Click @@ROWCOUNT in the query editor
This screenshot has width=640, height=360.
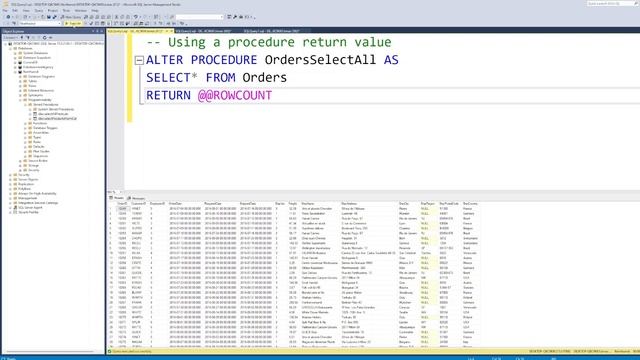click(235, 96)
